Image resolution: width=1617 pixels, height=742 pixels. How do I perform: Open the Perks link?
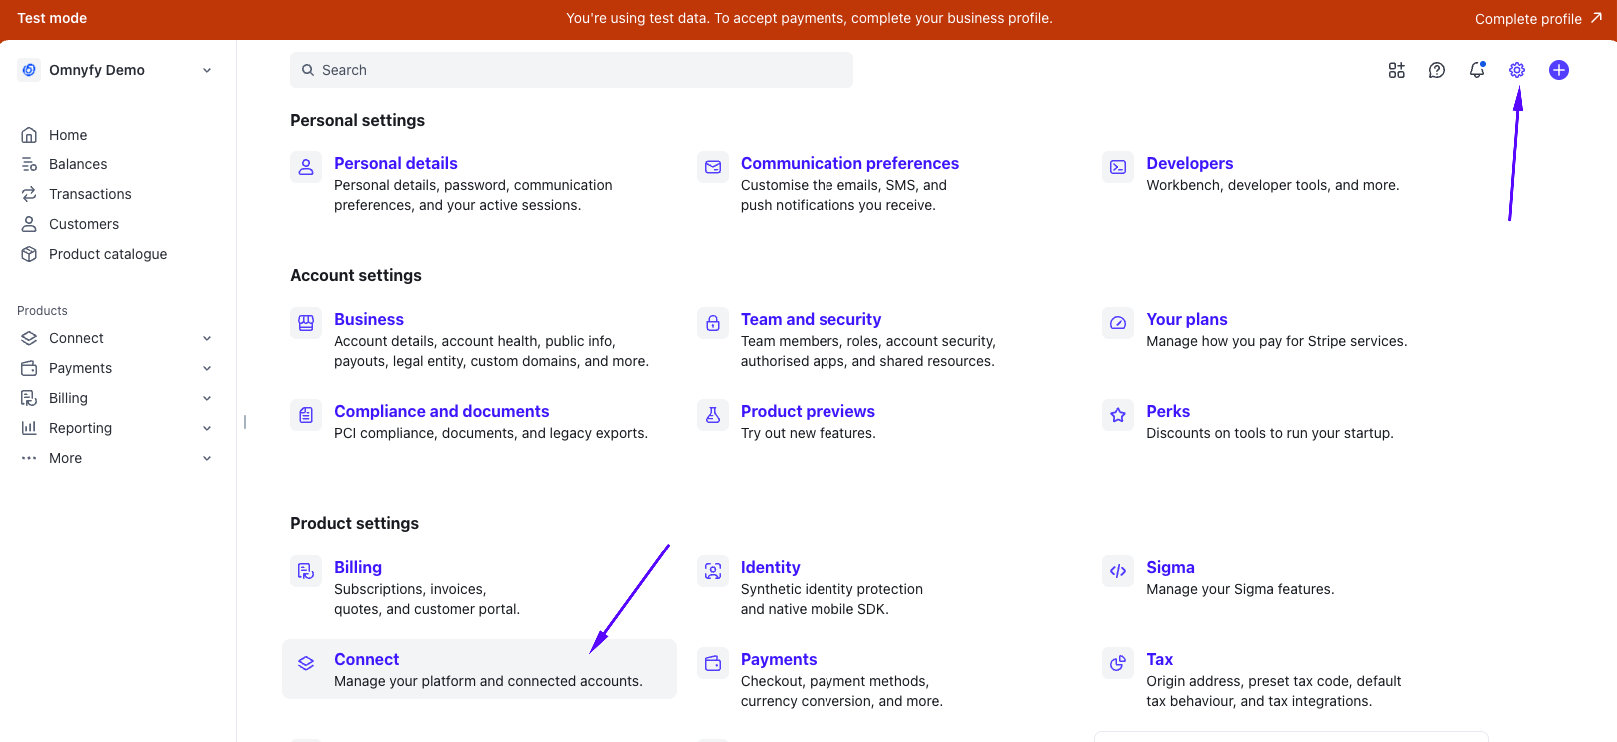[1168, 411]
